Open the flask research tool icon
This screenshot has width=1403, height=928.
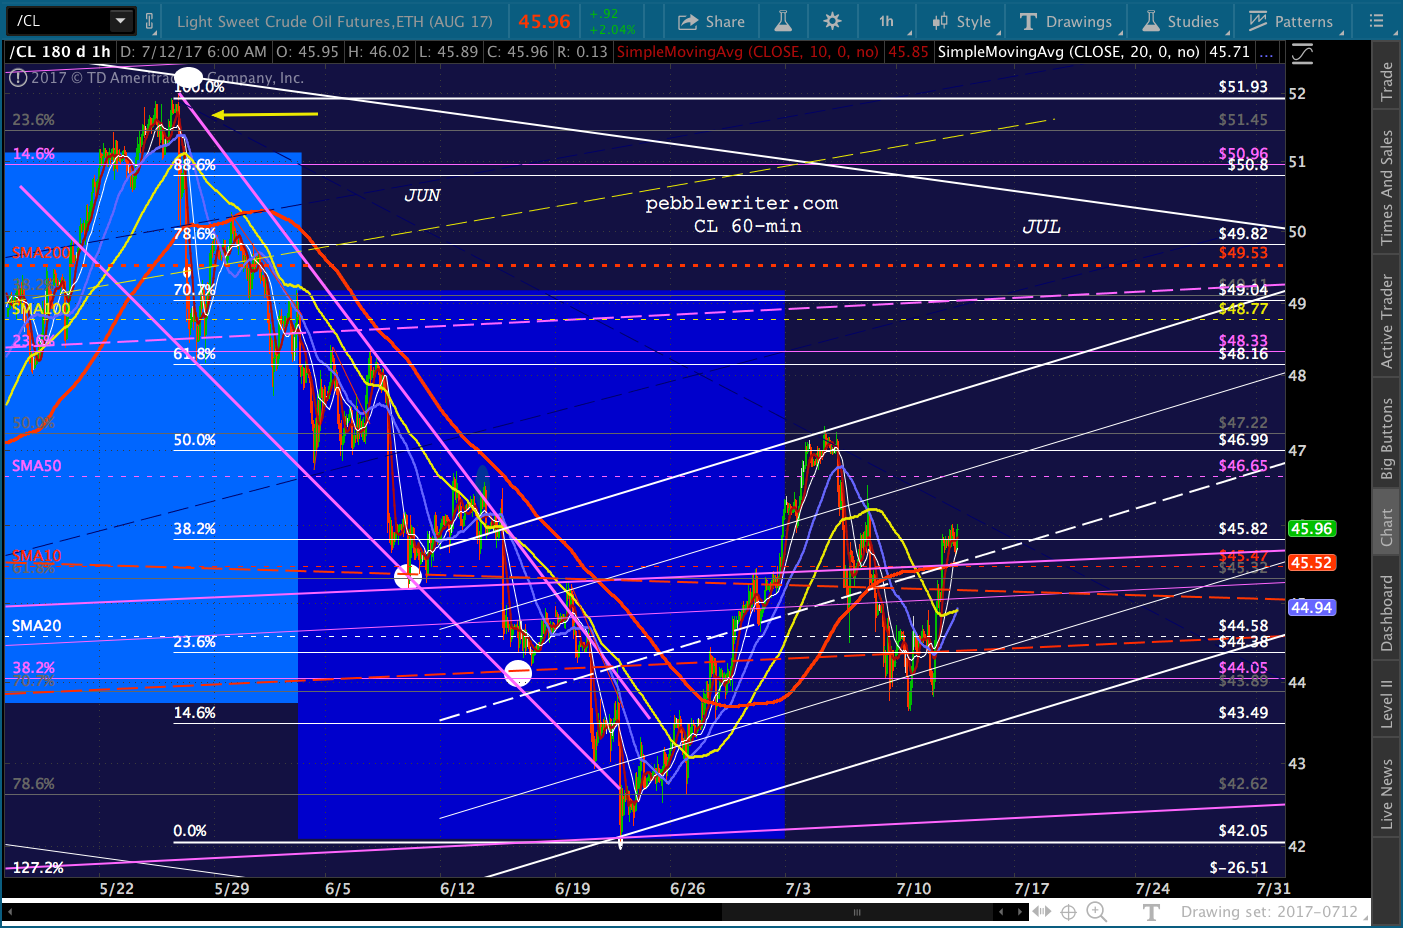point(783,21)
